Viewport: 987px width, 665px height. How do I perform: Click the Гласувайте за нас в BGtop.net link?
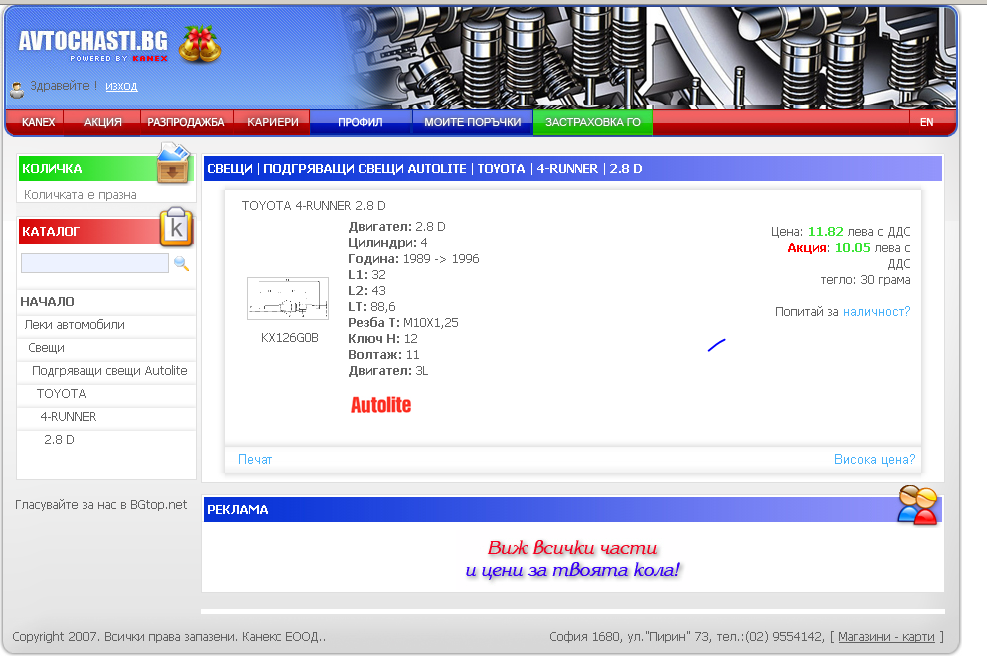[x=101, y=504]
